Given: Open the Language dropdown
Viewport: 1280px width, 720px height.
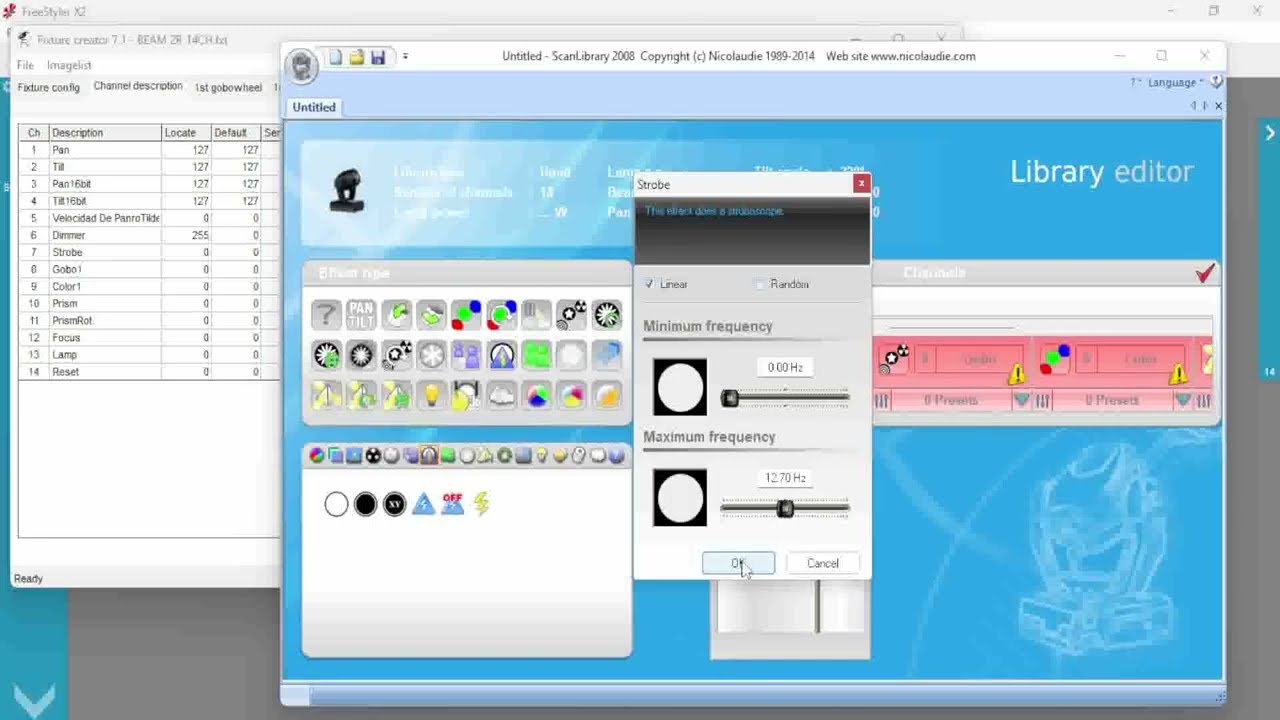Looking at the screenshot, I should pos(1174,82).
